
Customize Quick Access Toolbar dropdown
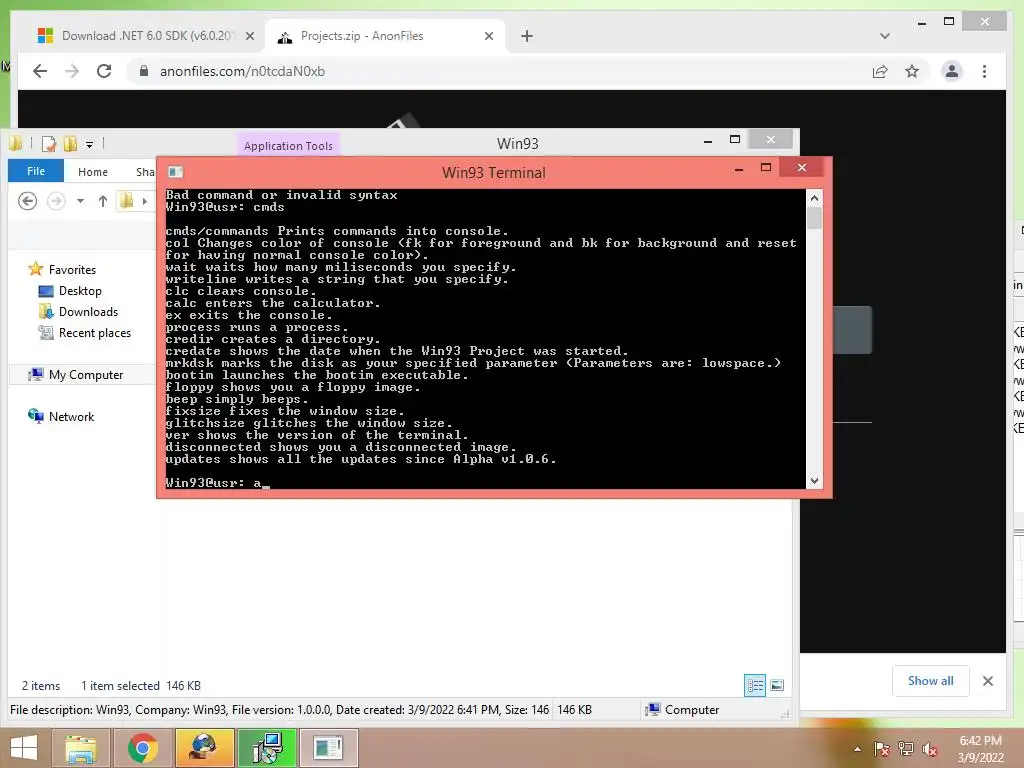pos(89,144)
